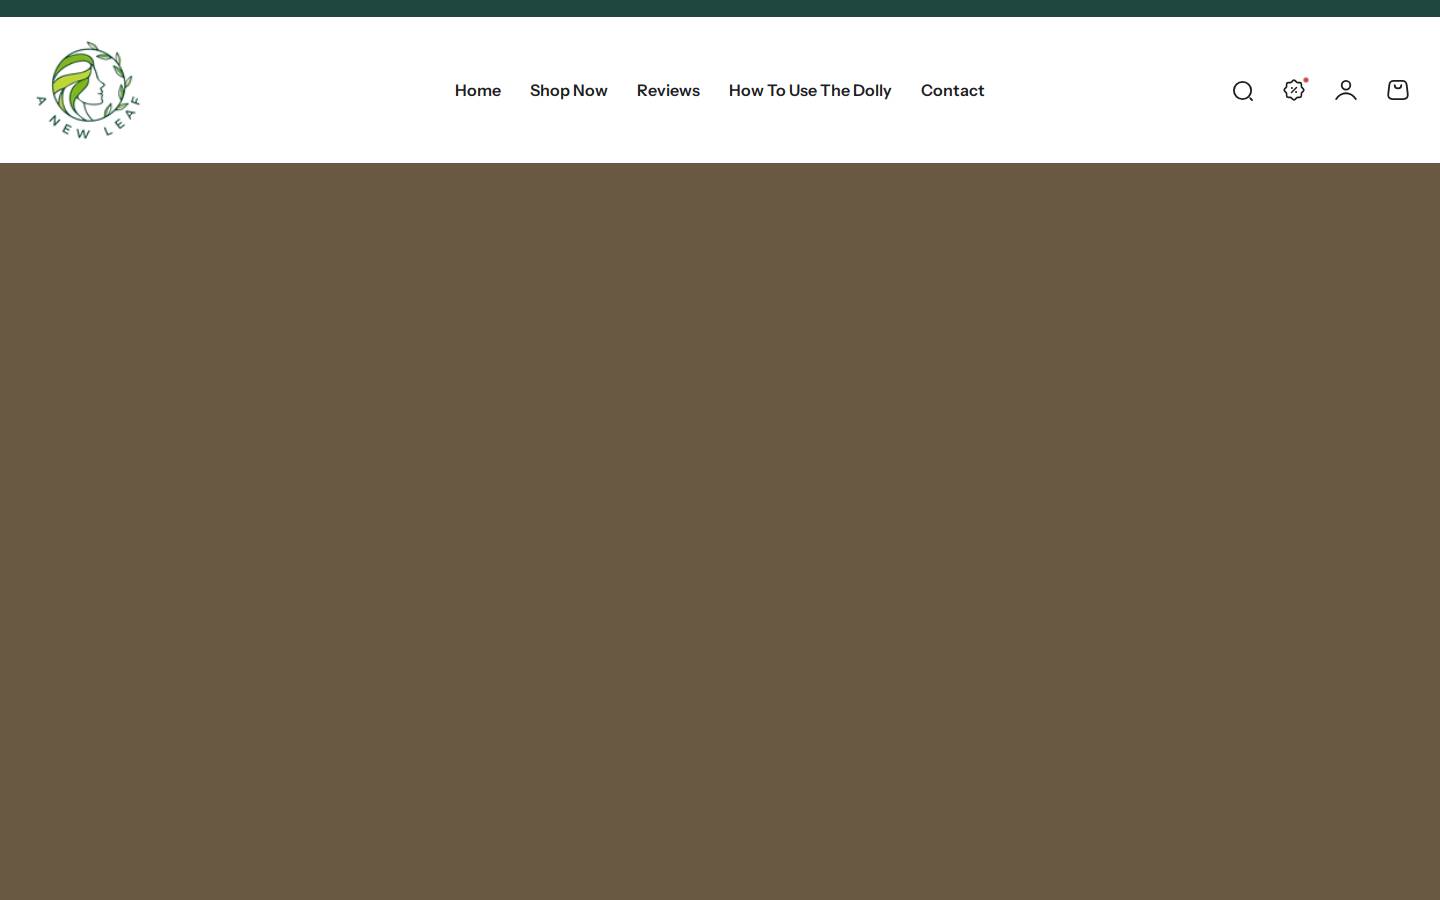Open the shopping cart bag icon
This screenshot has height=900, width=1440.
pos(1398,90)
